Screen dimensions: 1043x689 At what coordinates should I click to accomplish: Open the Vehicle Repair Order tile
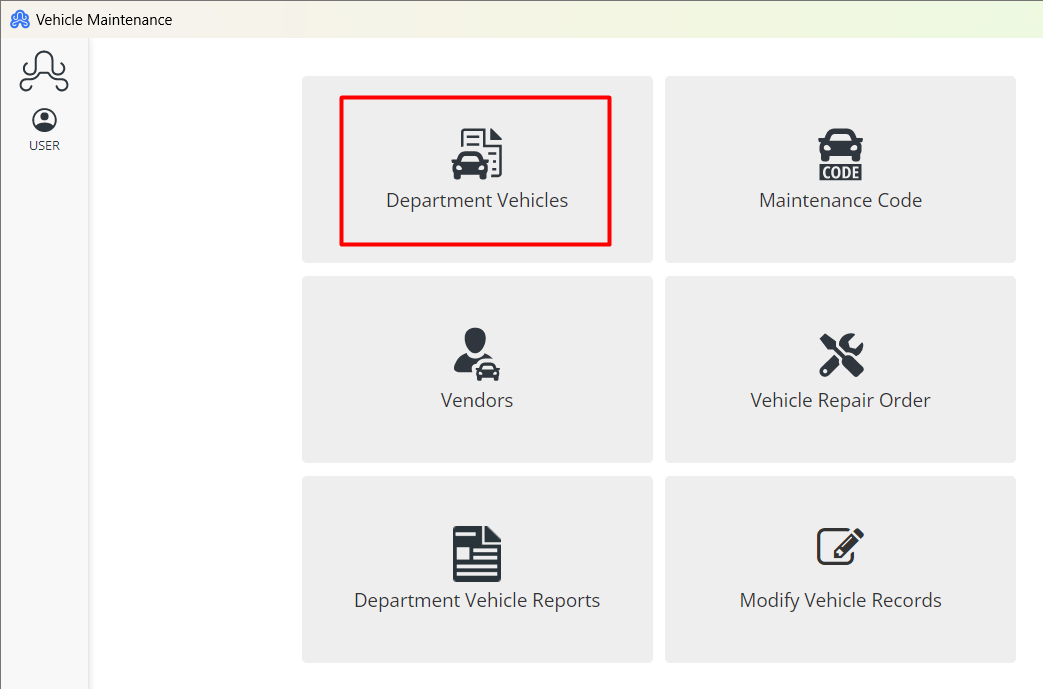(x=840, y=369)
